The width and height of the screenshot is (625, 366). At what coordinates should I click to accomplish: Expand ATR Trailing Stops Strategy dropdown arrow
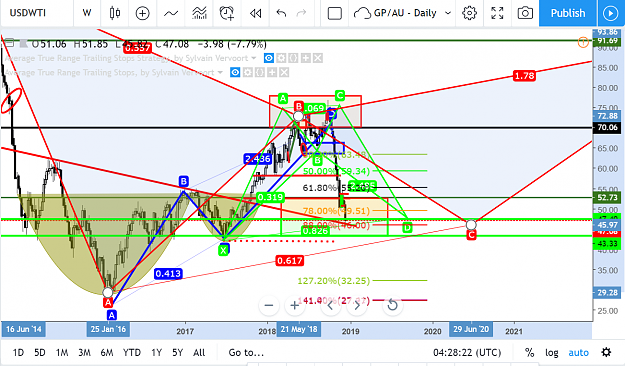(254, 58)
